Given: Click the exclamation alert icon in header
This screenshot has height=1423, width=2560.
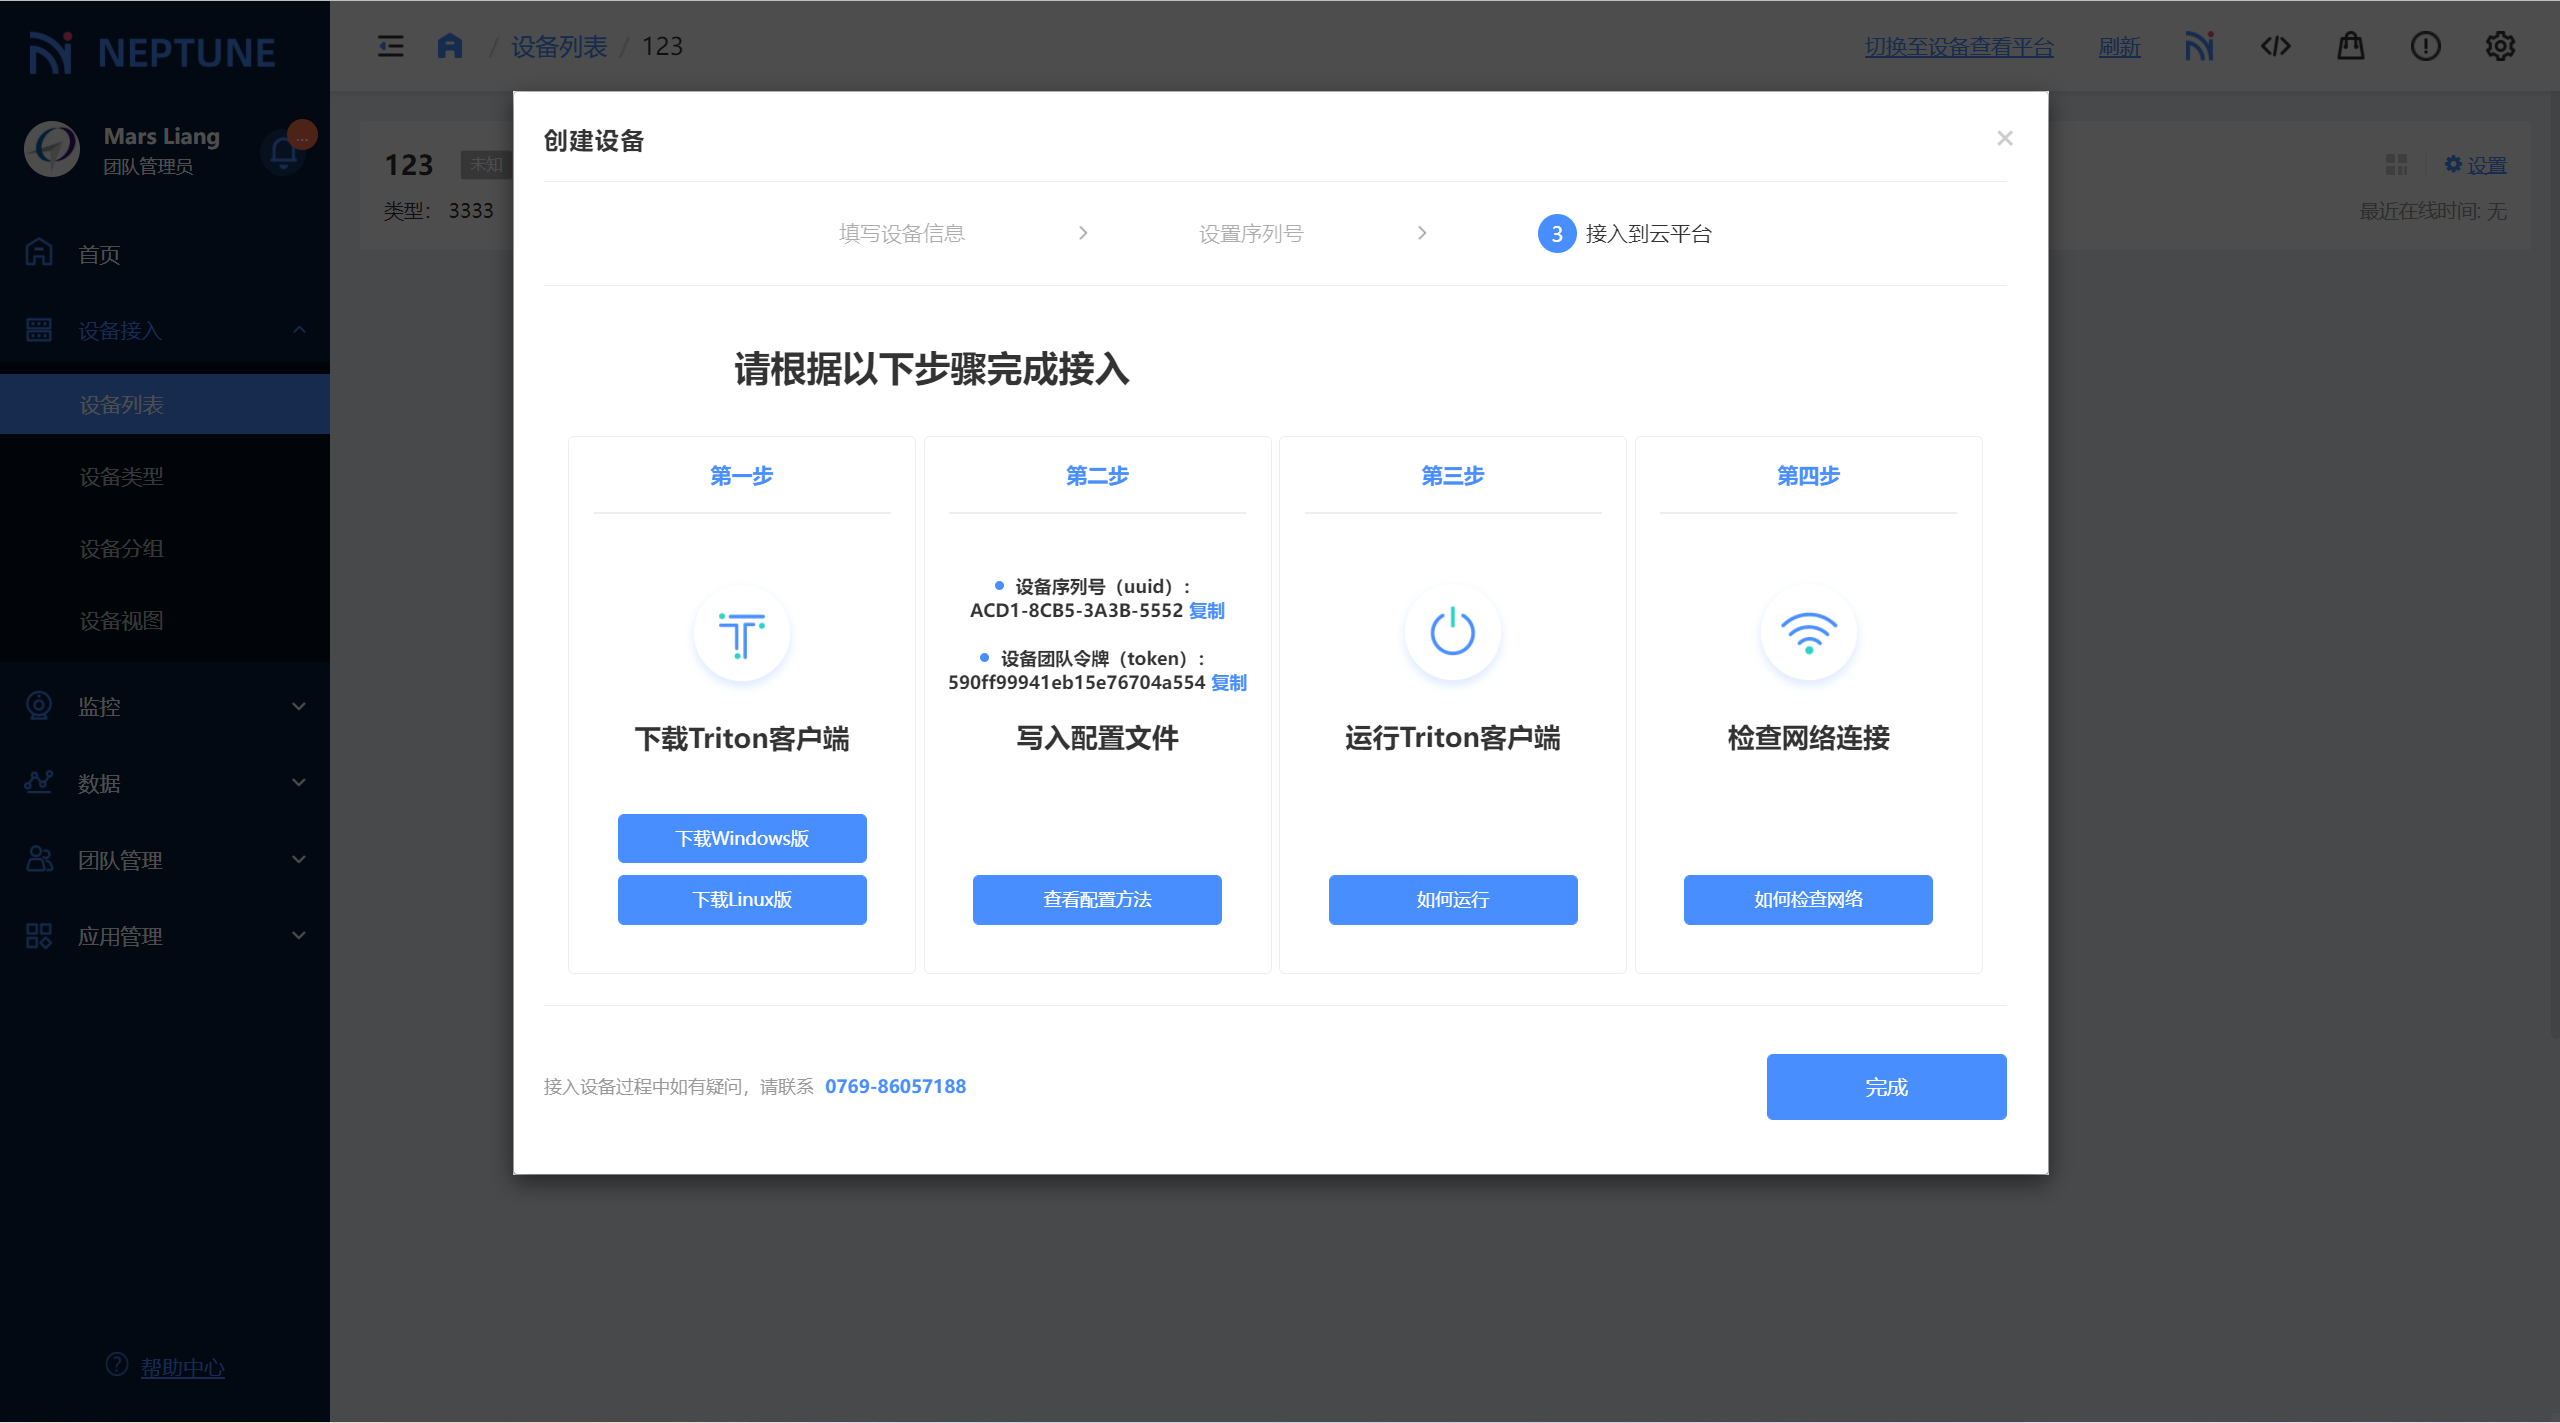Looking at the screenshot, I should pos(2425,46).
